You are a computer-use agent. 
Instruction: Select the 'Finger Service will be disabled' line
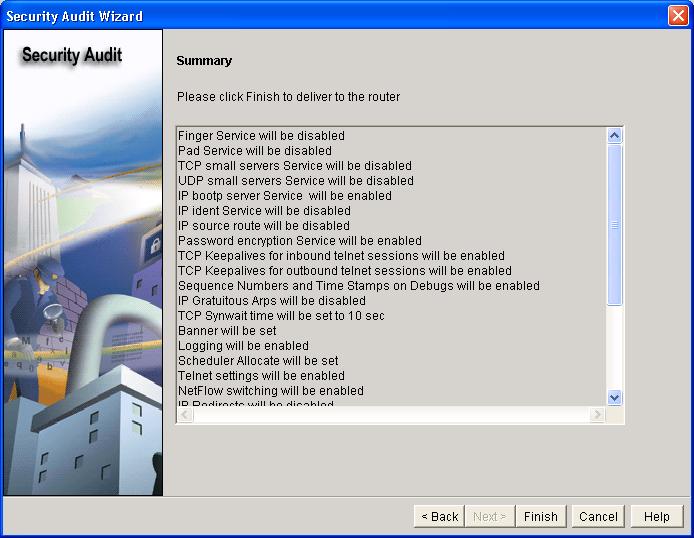[261, 136]
